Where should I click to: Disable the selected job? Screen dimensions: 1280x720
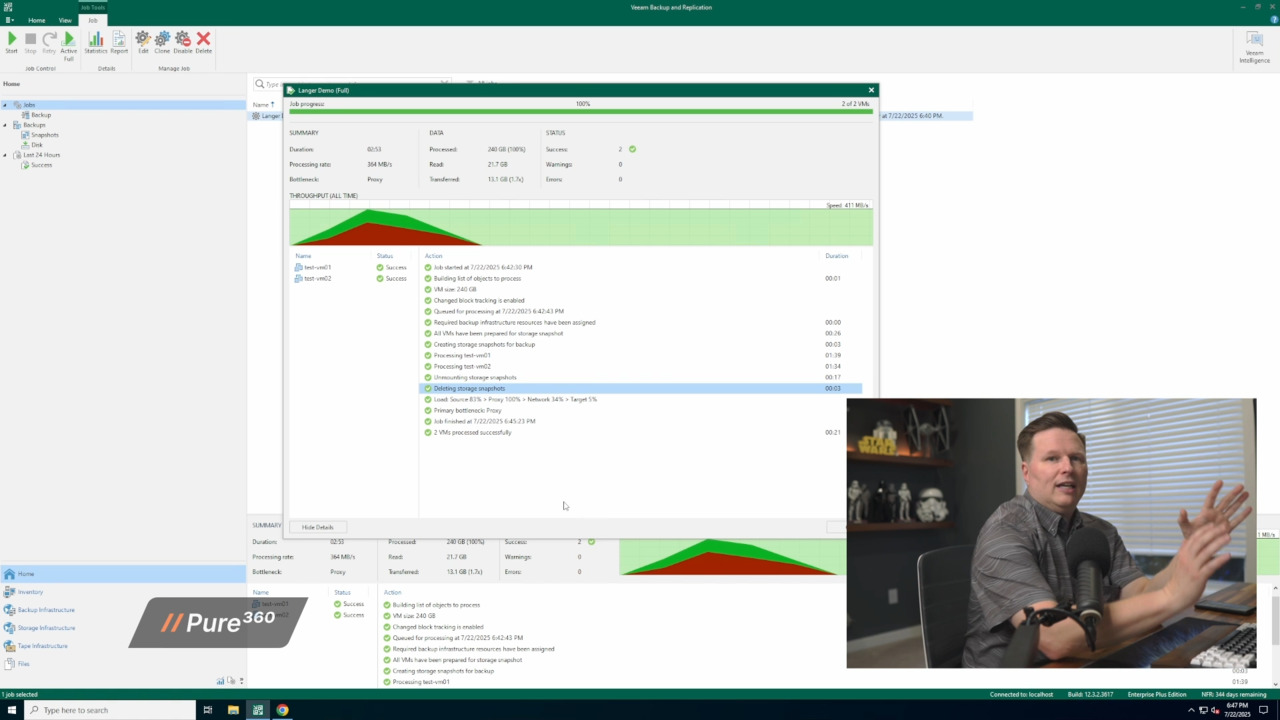pos(183,42)
